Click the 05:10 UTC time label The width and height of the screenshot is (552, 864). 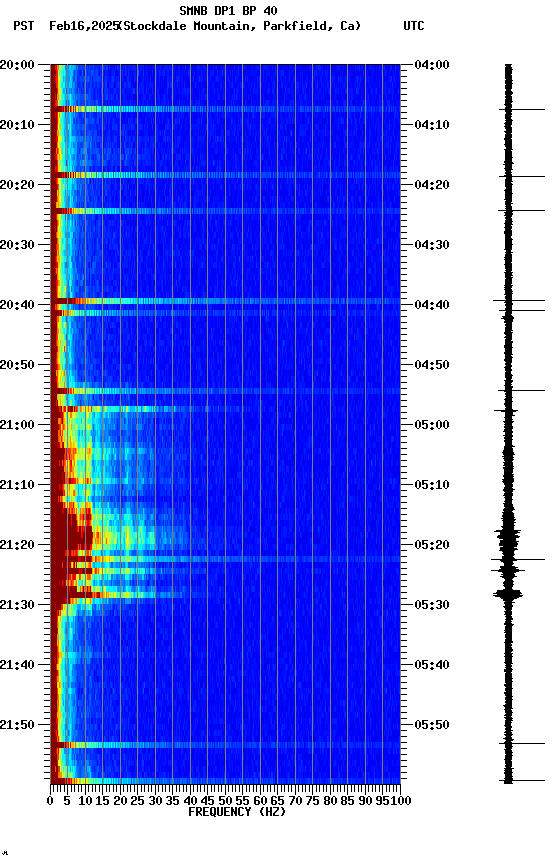(432, 485)
